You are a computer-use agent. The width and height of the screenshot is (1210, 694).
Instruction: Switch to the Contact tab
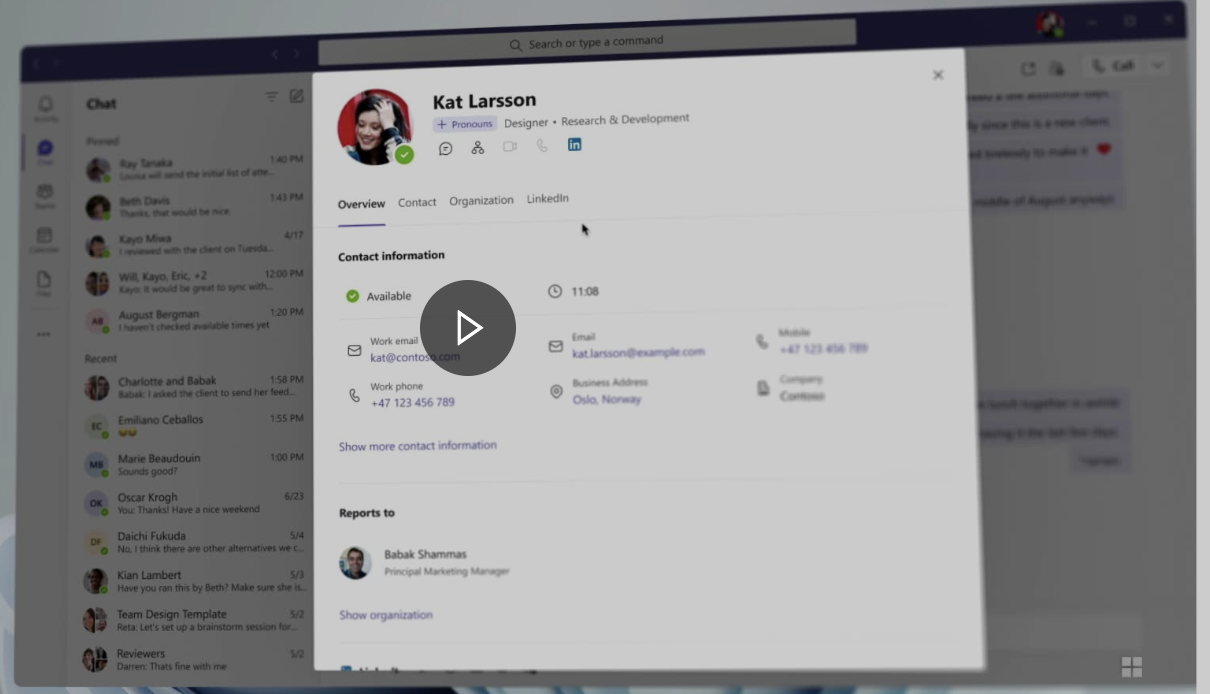(x=417, y=202)
